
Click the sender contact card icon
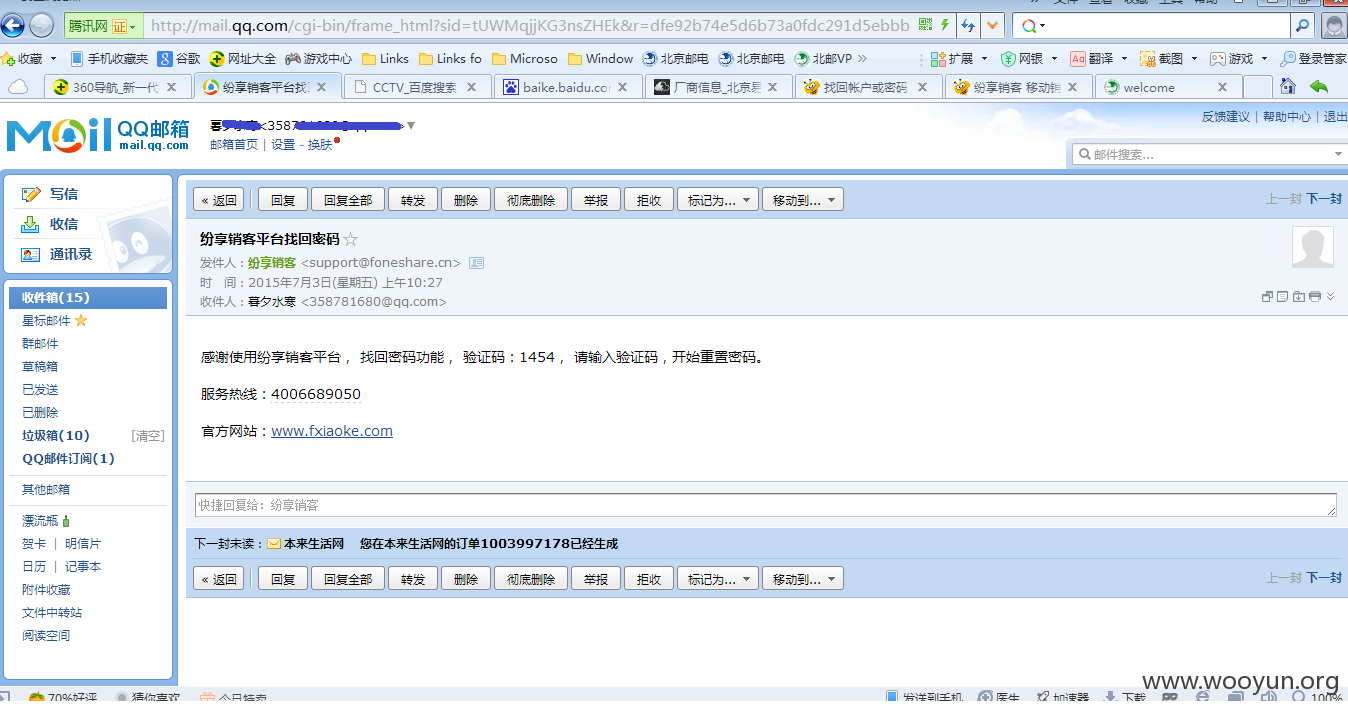(476, 263)
